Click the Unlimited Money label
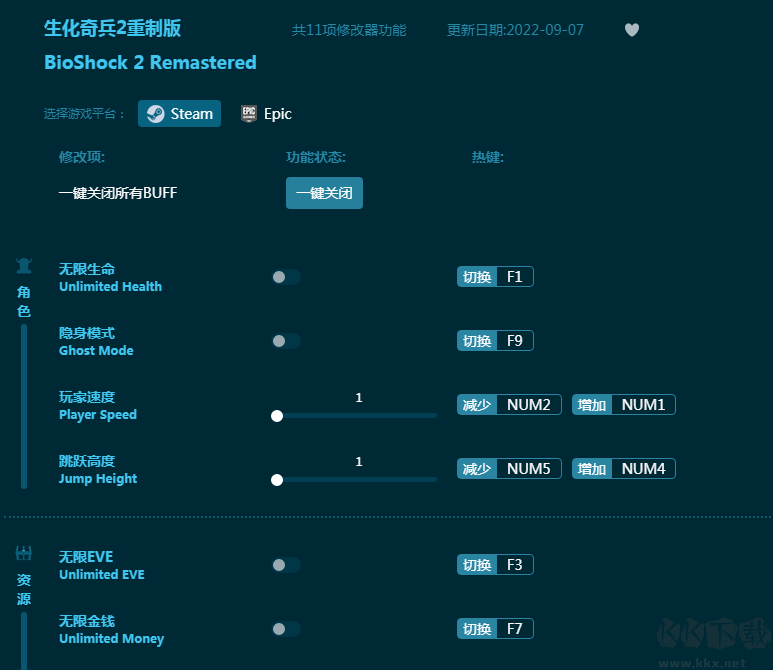 pyautogui.click(x=111, y=638)
